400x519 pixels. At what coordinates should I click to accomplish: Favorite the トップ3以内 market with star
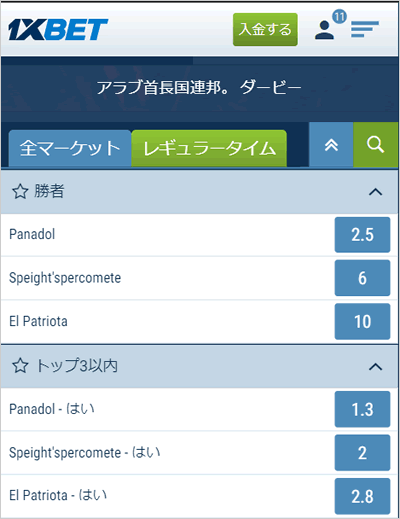[x=20, y=366]
